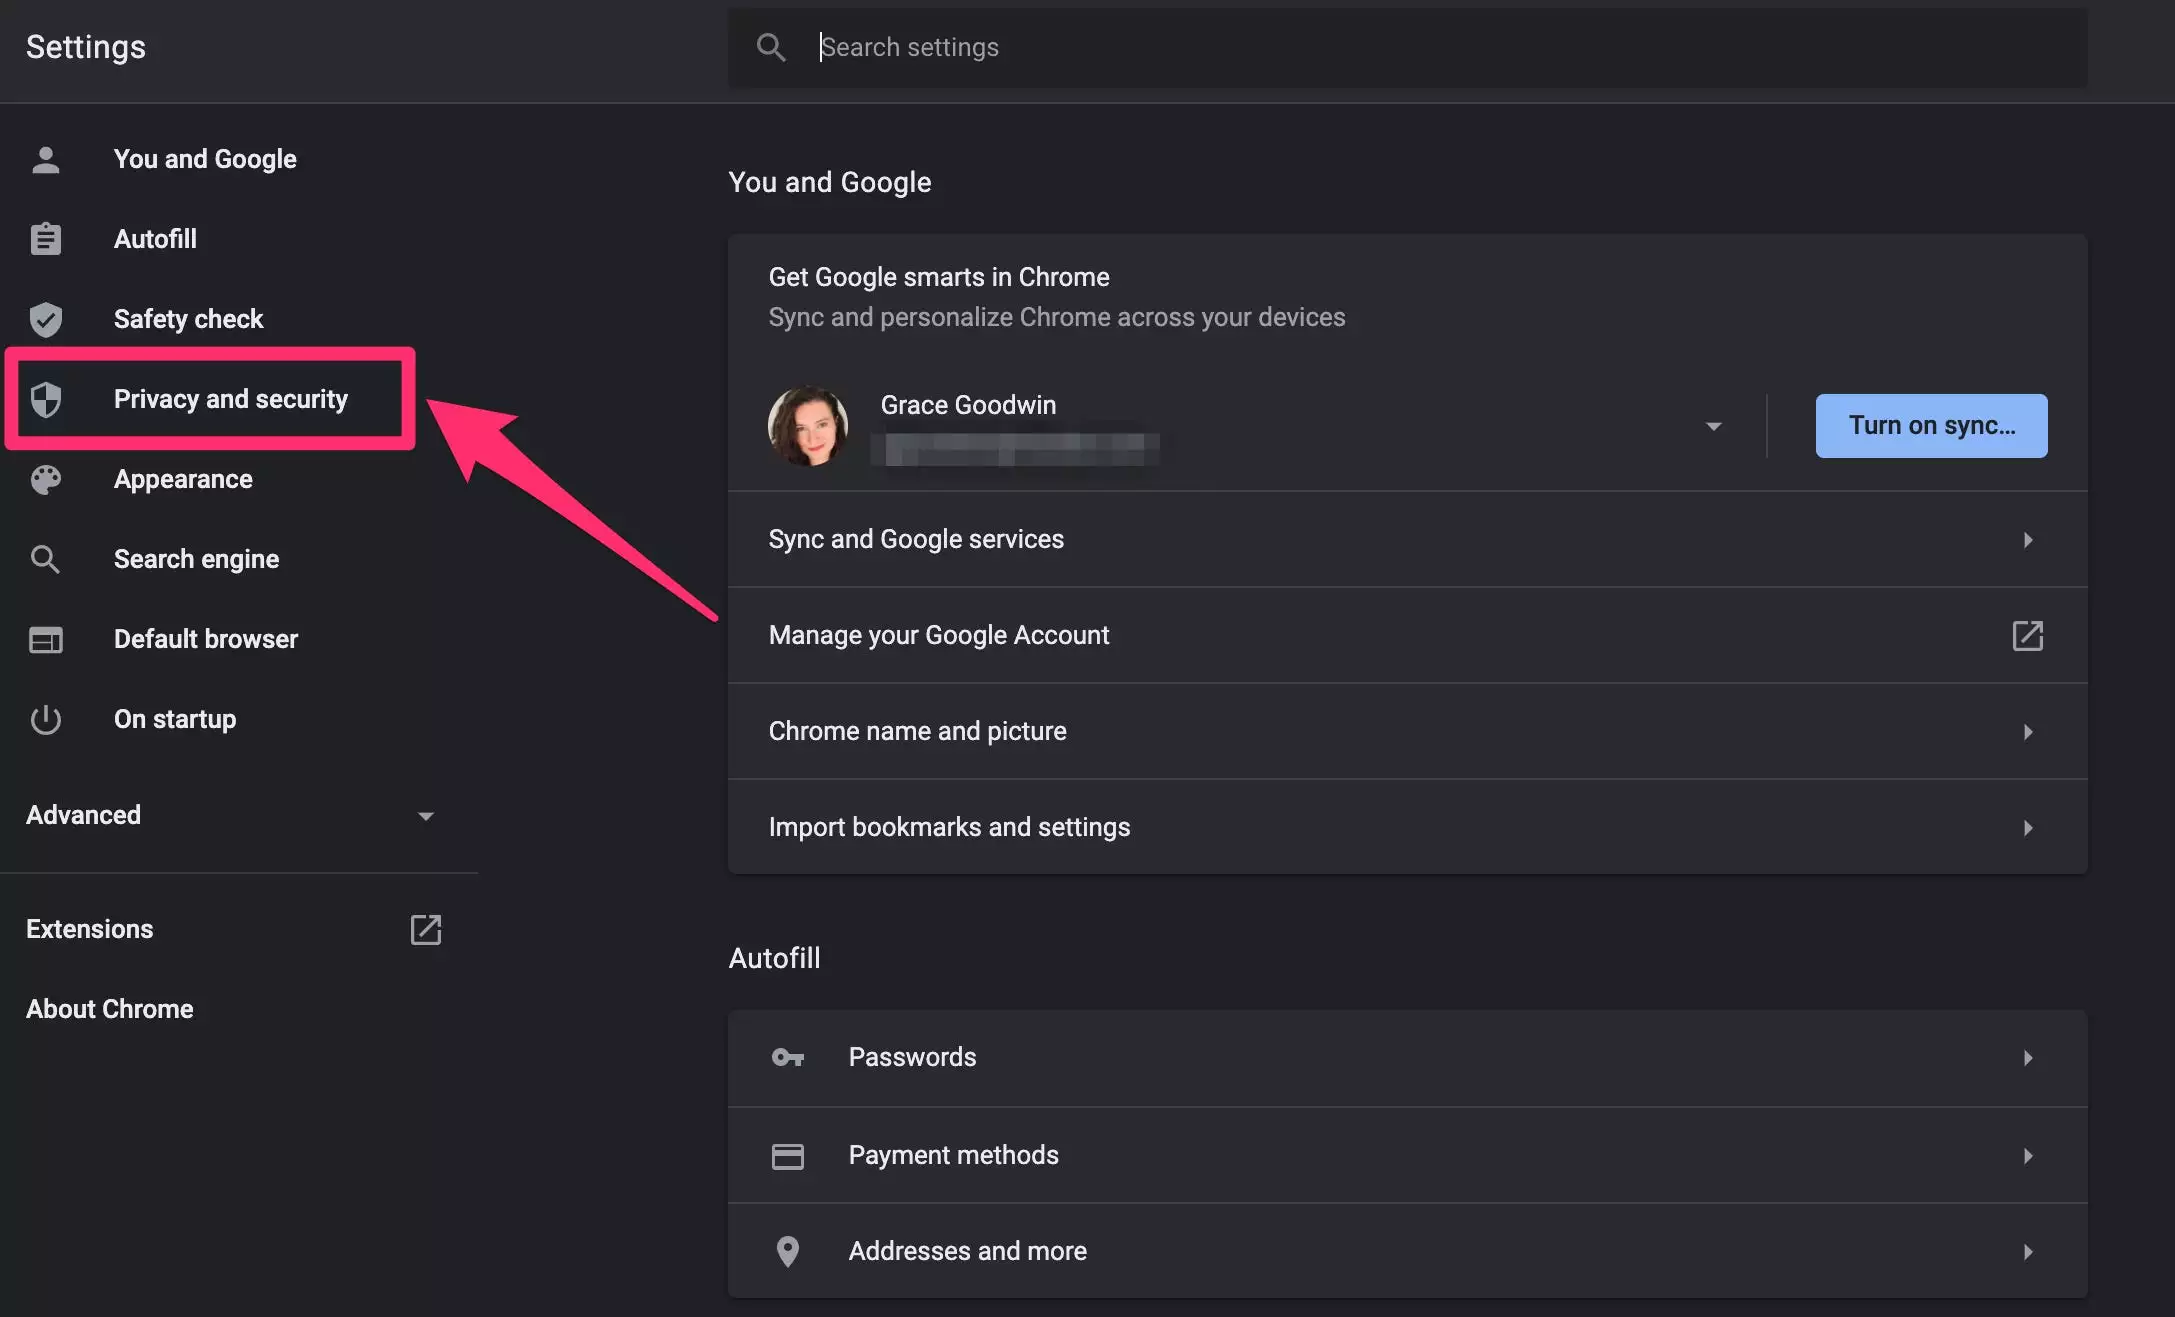Click the Payment methods label
Image resolution: width=2175 pixels, height=1317 pixels.
click(953, 1155)
